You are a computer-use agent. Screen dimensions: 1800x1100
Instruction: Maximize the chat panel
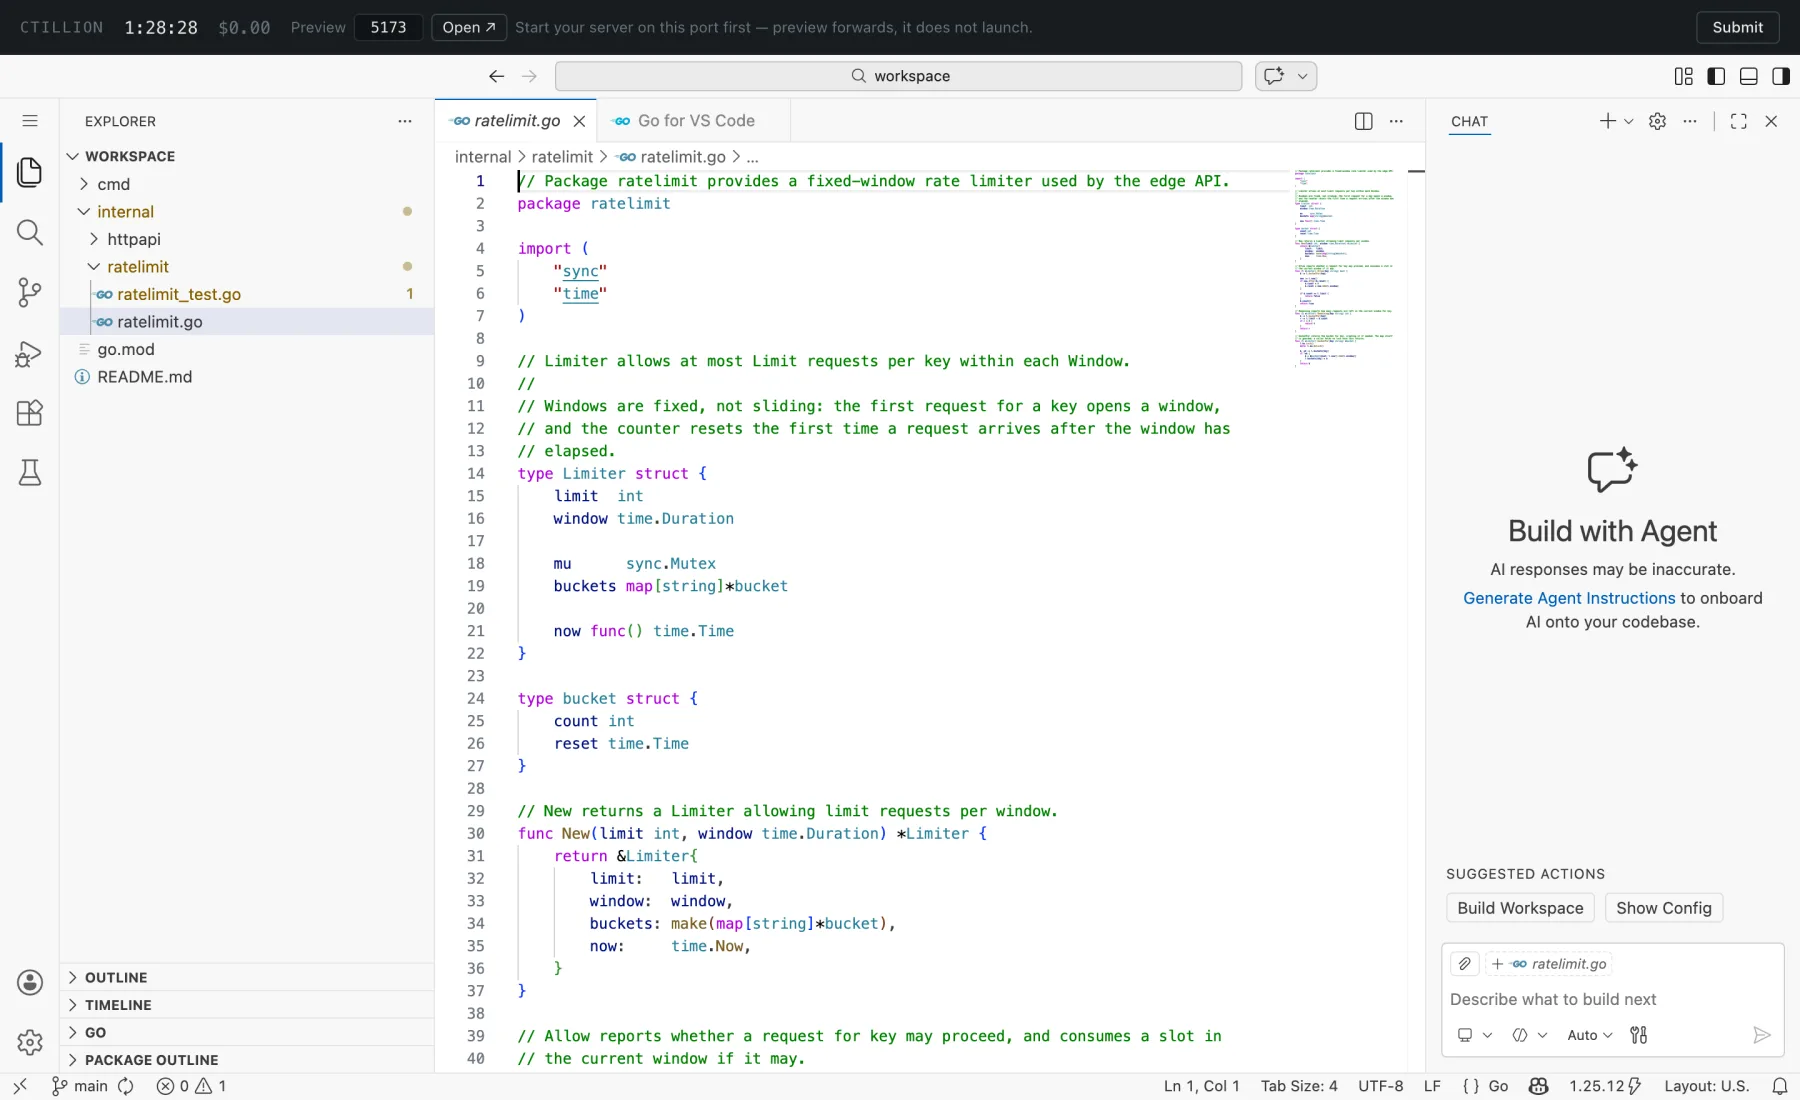point(1739,121)
